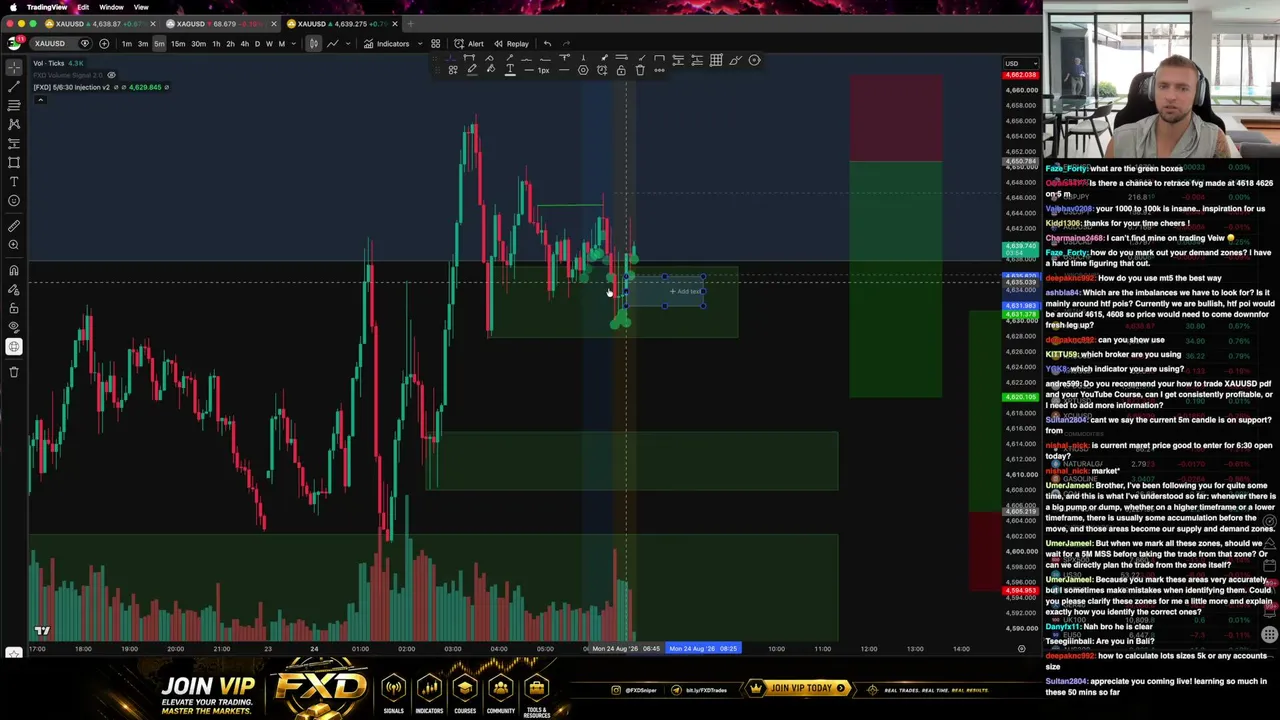Viewport: 1280px width, 720px height.
Task: Toggle hide all drawings eye icon
Action: click(14, 328)
